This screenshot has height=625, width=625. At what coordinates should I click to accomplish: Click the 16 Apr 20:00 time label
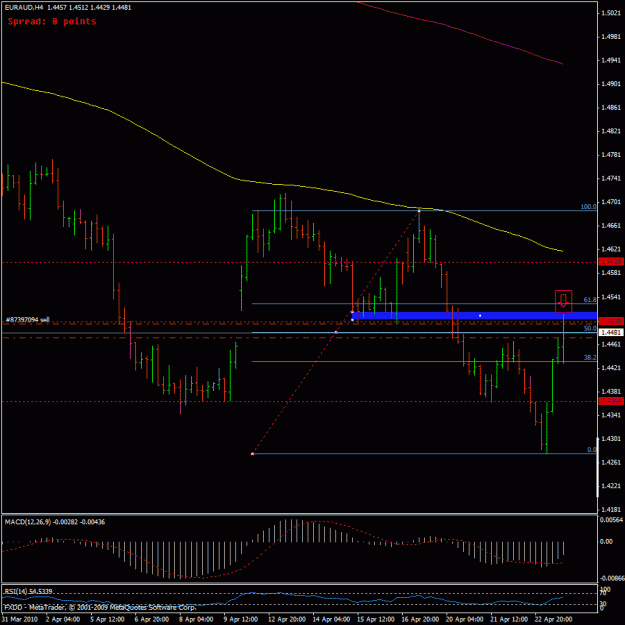pos(420,619)
